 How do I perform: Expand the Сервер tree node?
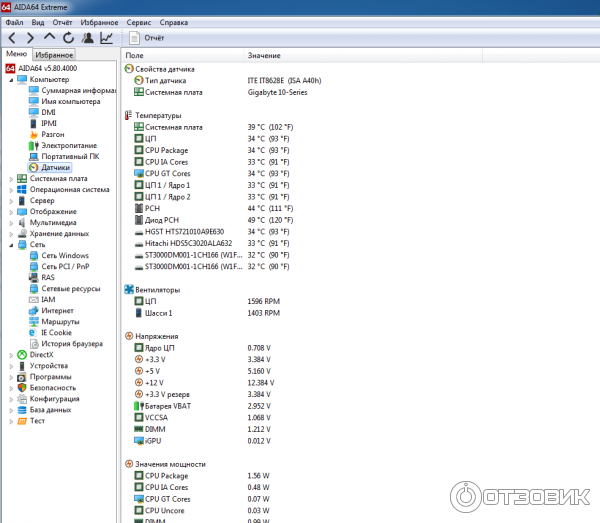click(11, 201)
